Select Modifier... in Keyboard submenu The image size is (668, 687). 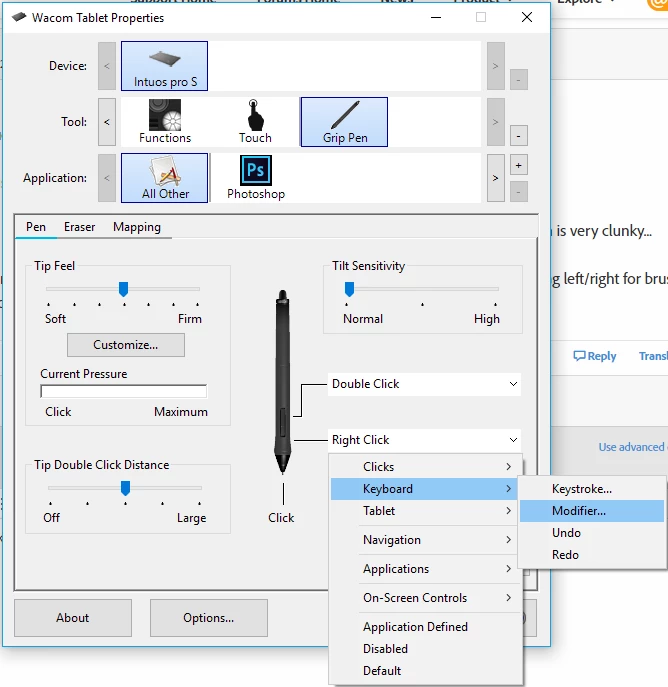click(x=592, y=511)
